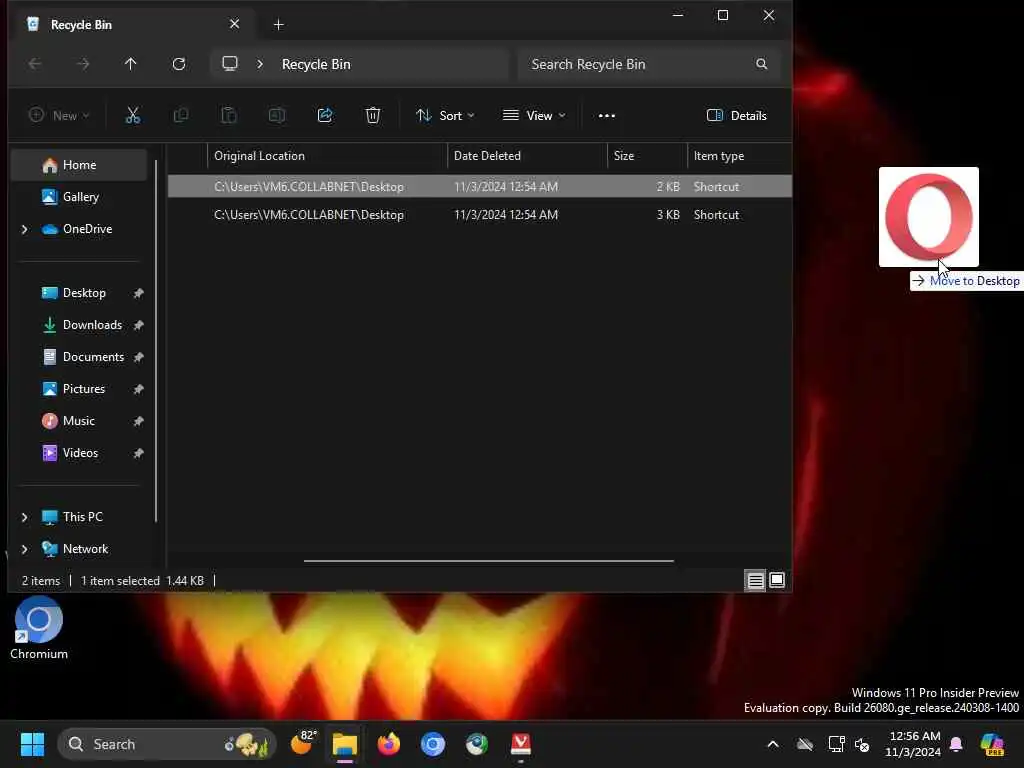Launch Chromium from taskbar
Image resolution: width=1024 pixels, height=768 pixels.
[432, 744]
